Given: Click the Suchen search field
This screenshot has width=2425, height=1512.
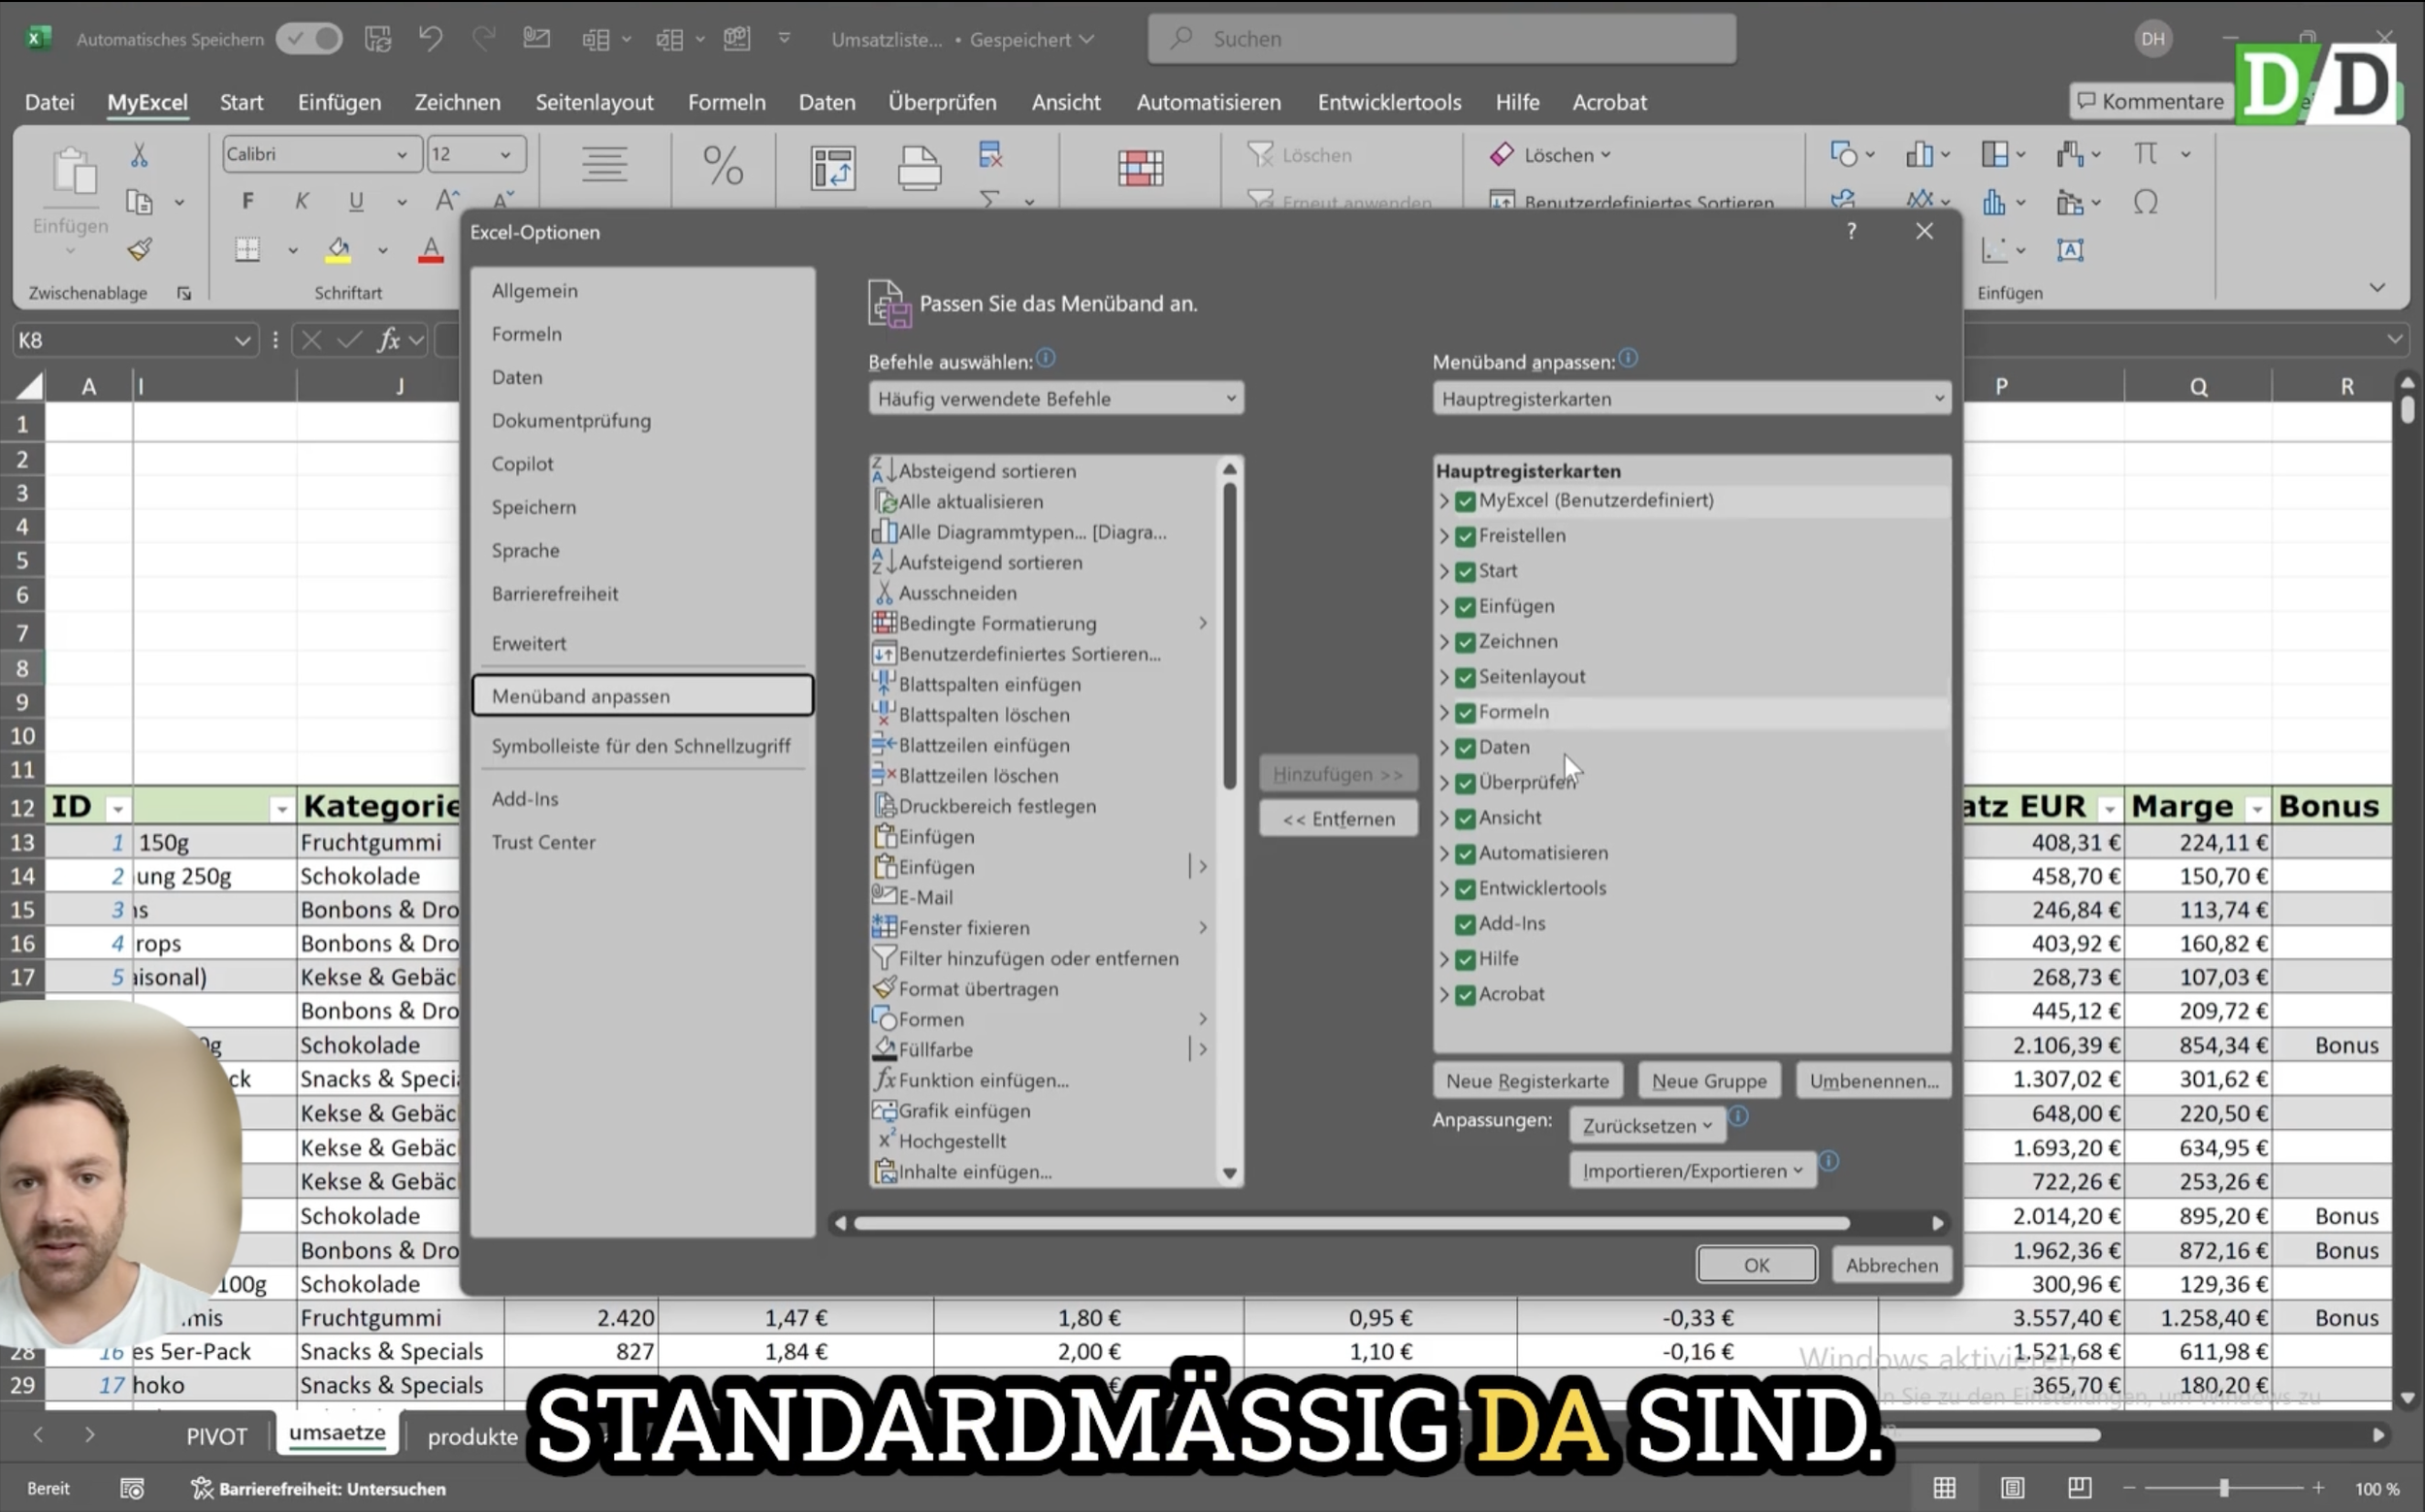Looking at the screenshot, I should (1440, 39).
